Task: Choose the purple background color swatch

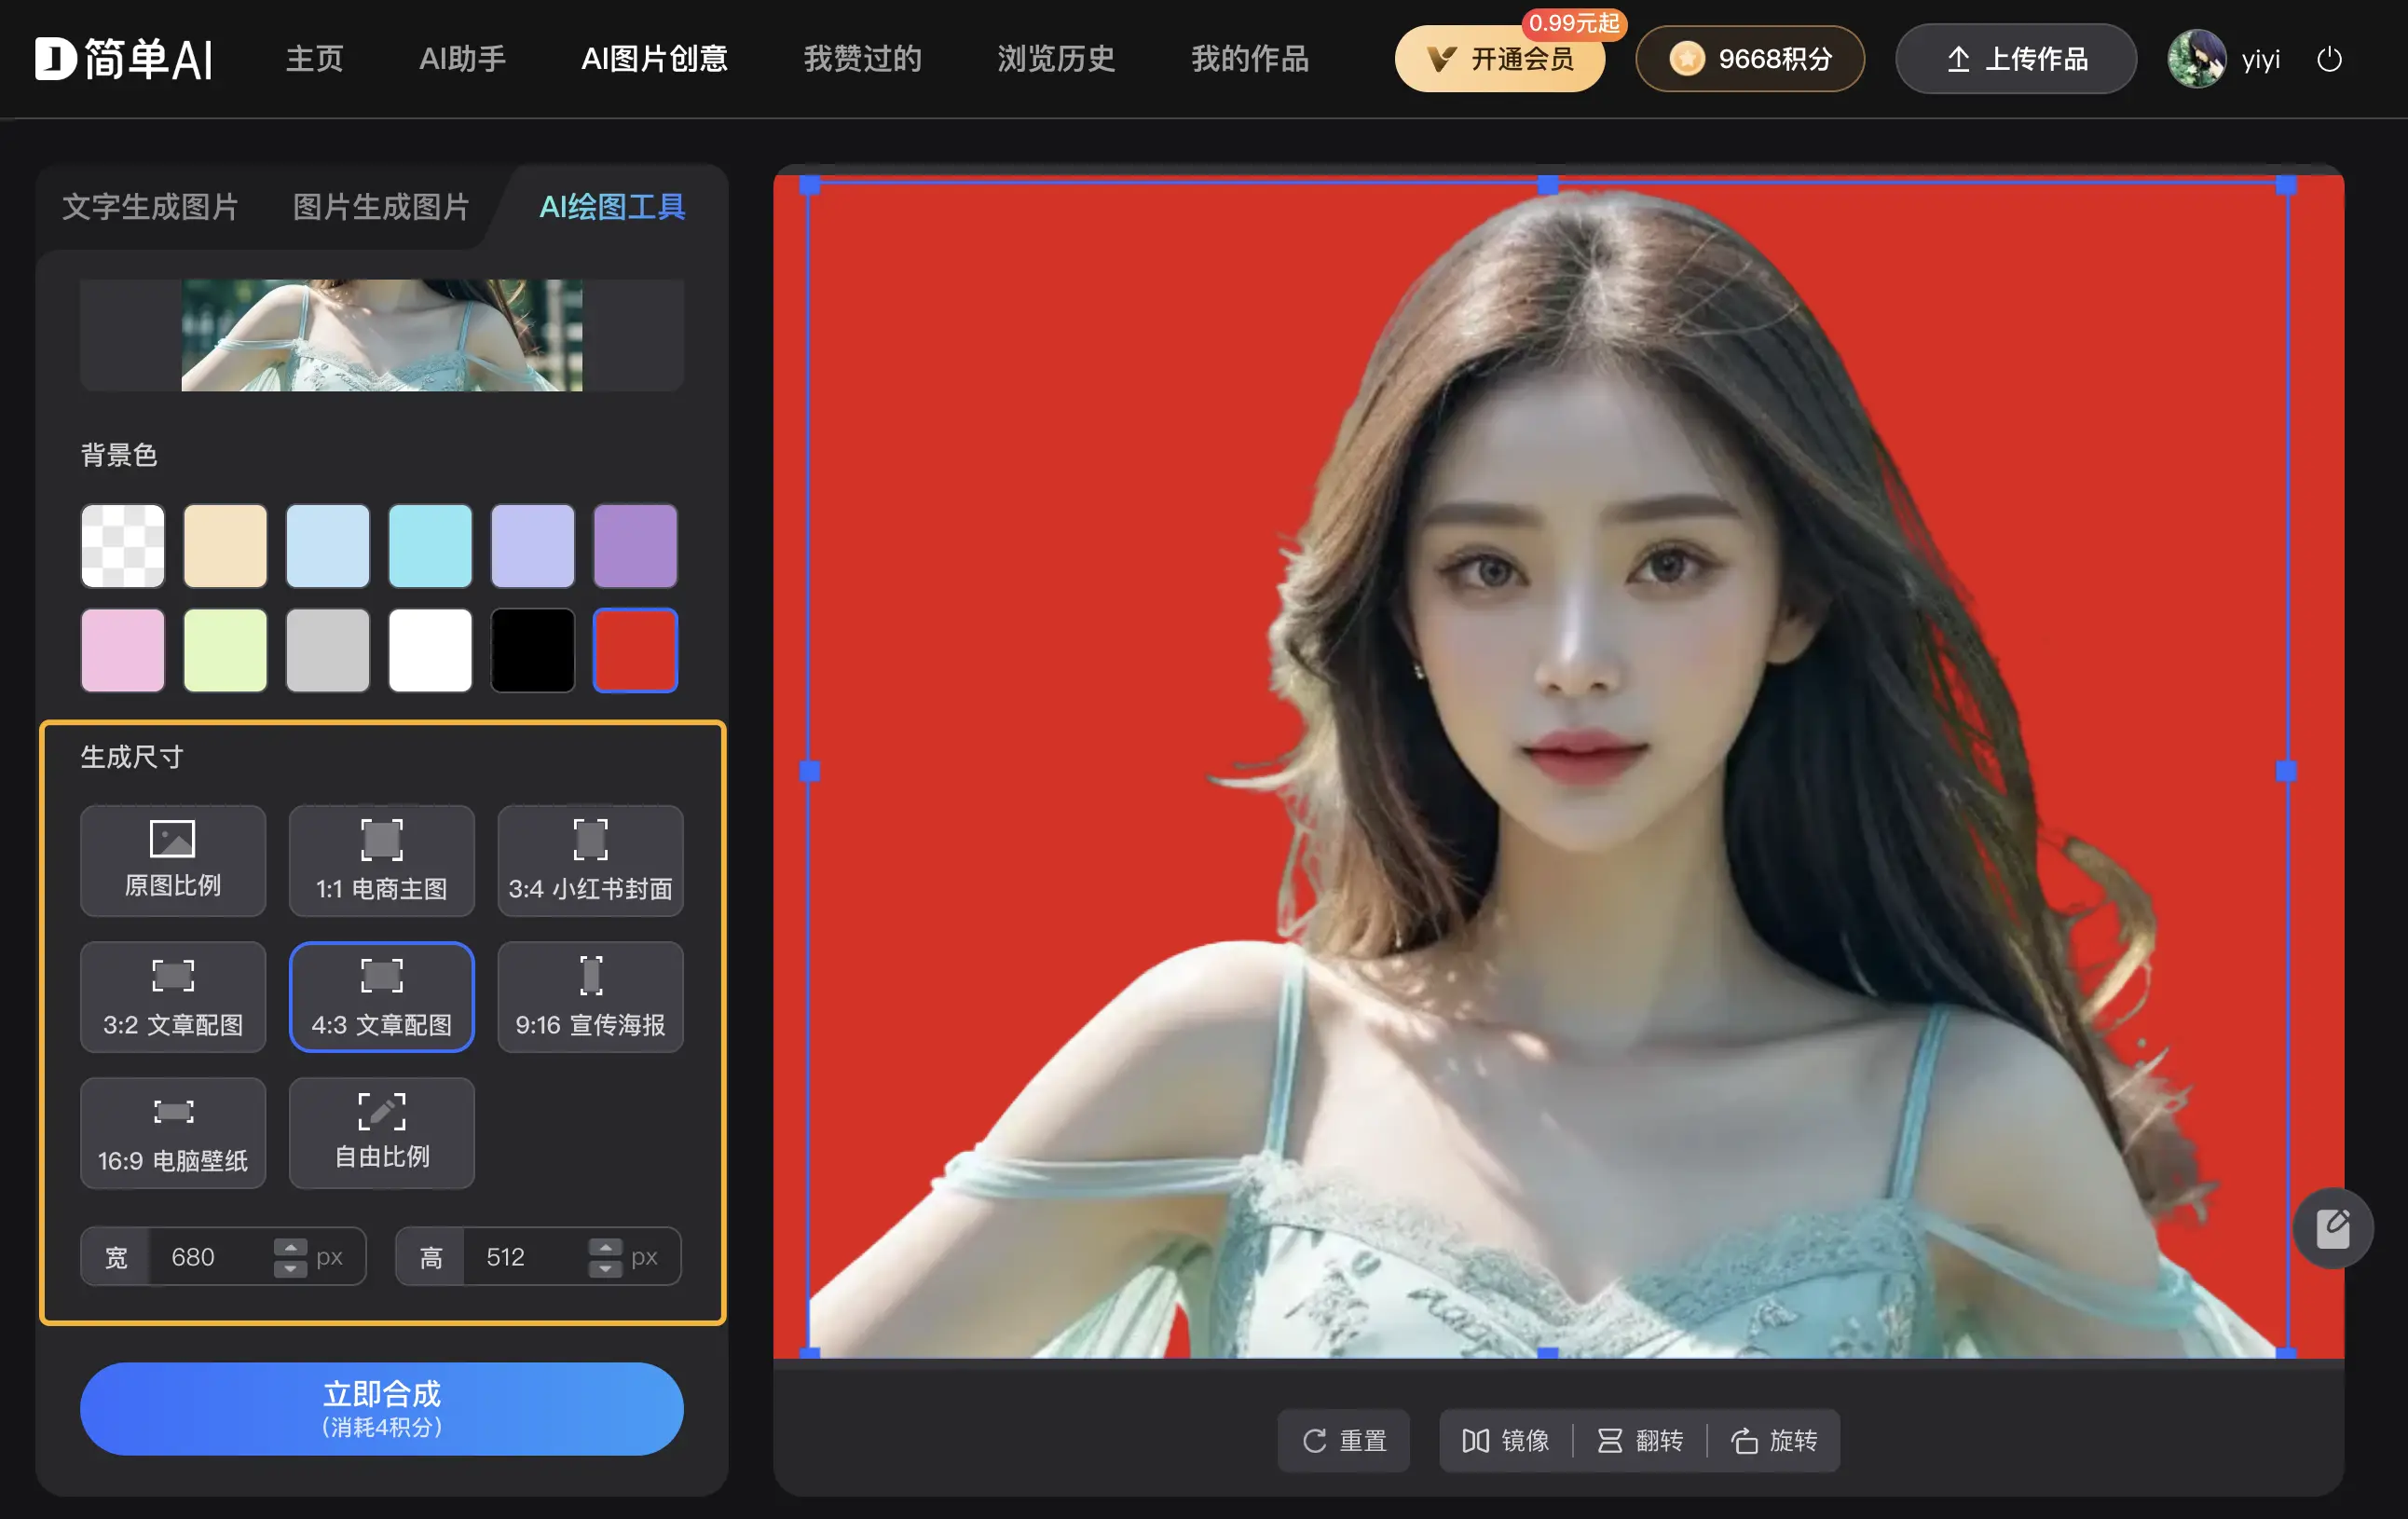Action: pyautogui.click(x=635, y=546)
